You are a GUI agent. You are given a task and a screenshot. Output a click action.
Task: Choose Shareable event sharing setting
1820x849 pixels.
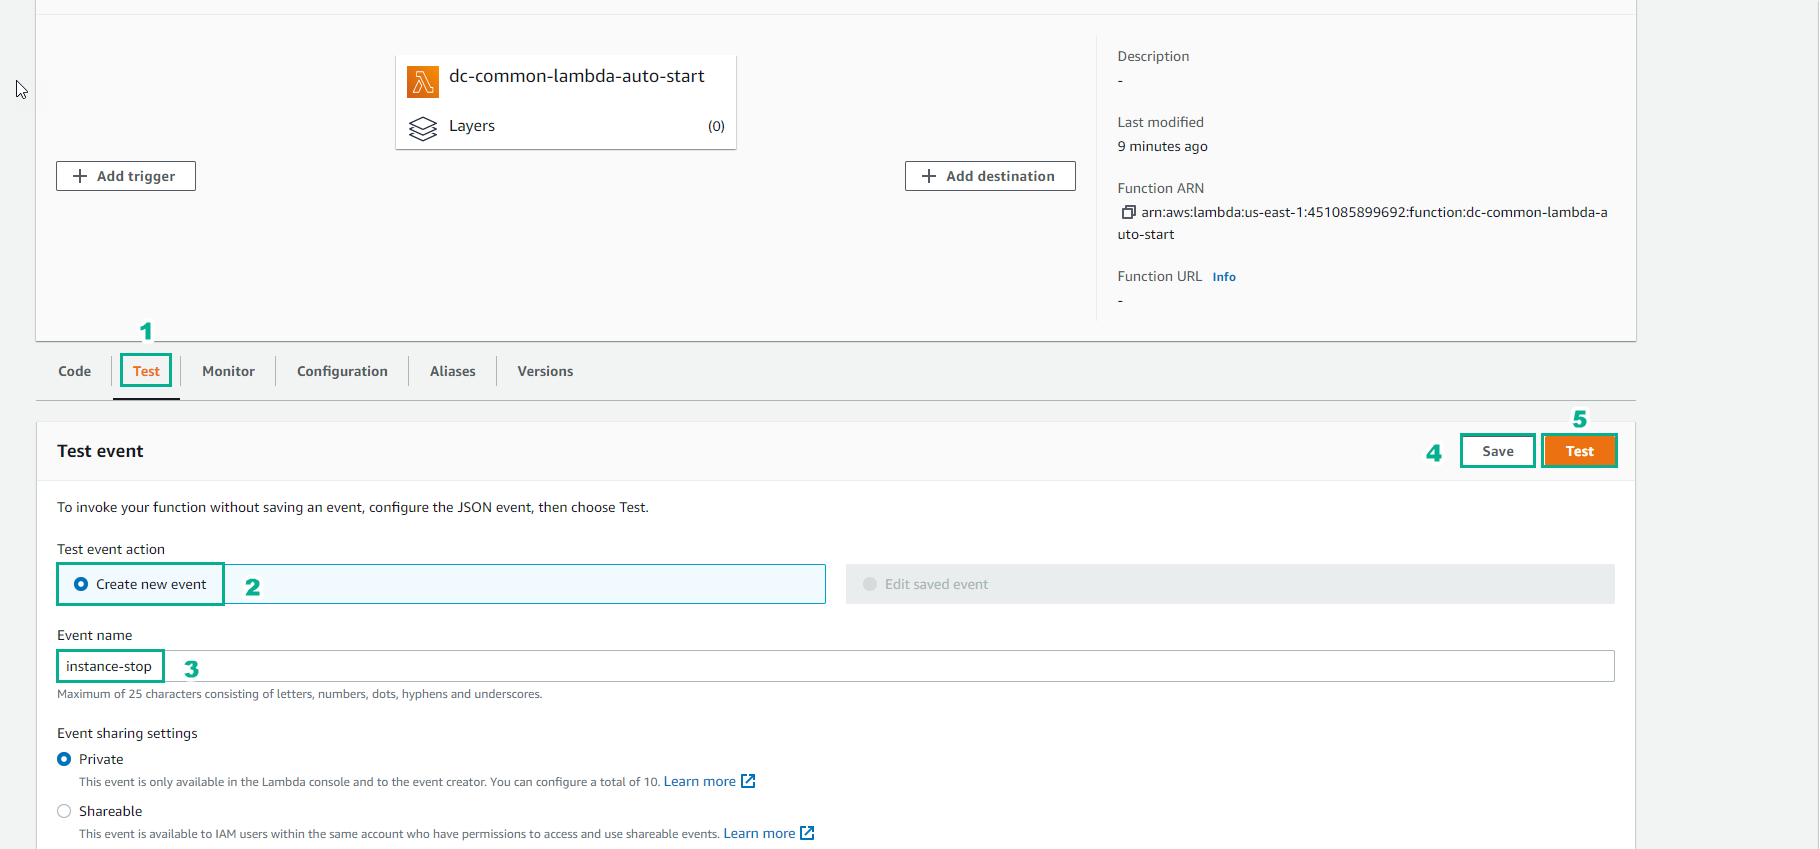point(64,811)
